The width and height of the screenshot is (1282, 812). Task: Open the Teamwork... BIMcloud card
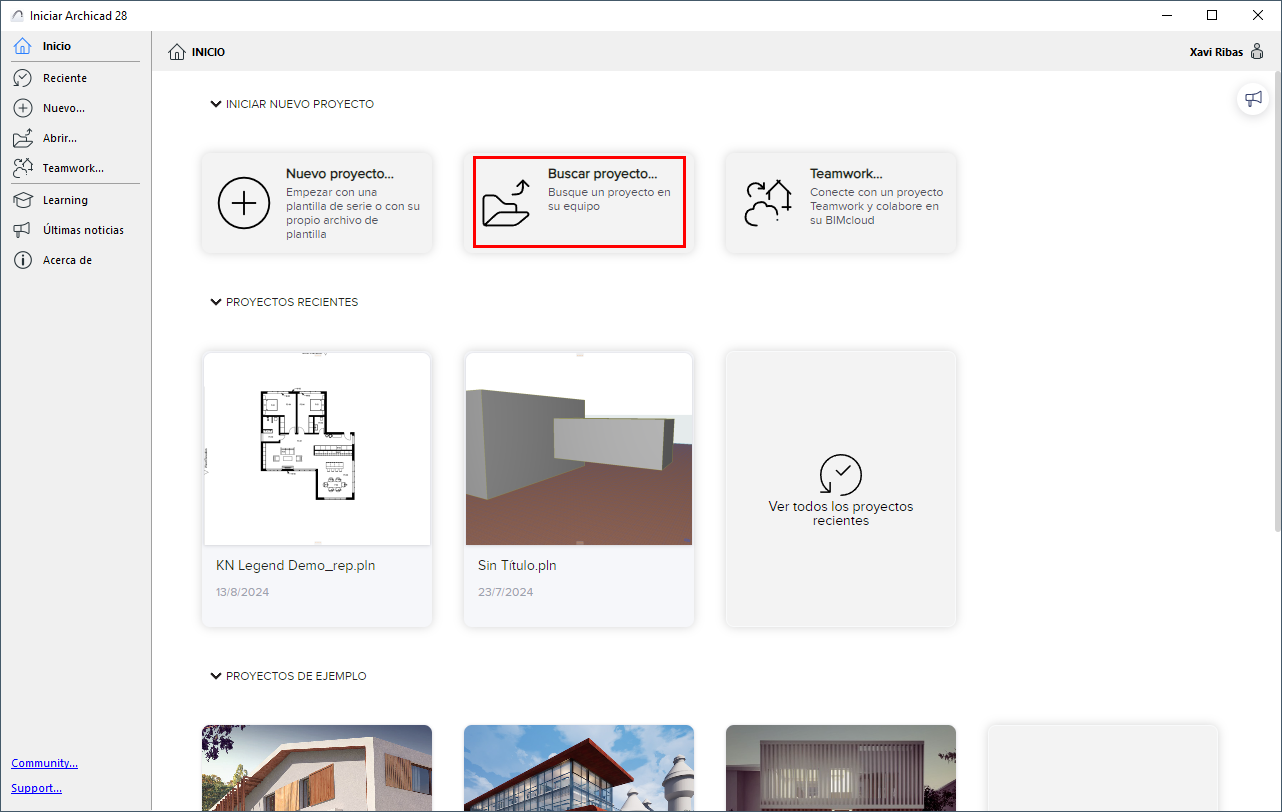click(841, 202)
